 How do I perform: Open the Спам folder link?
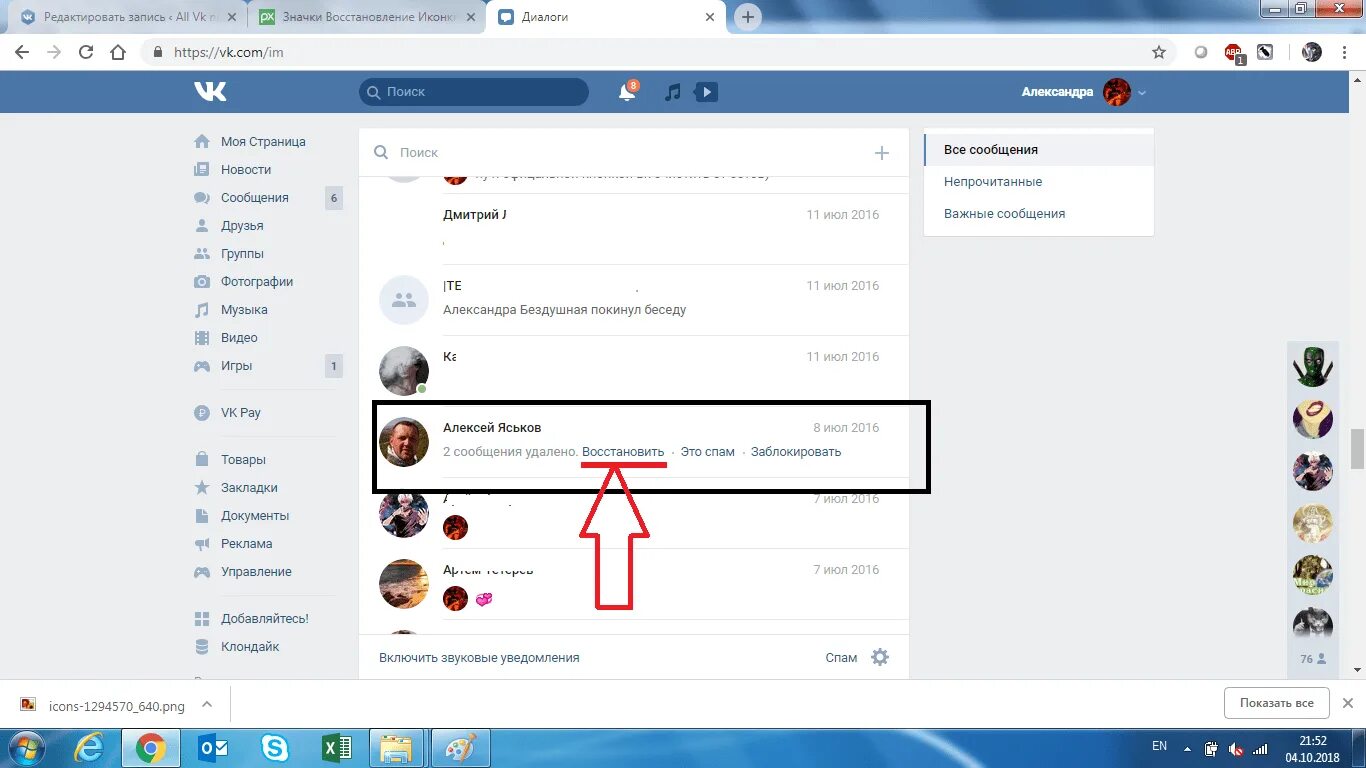pos(841,658)
